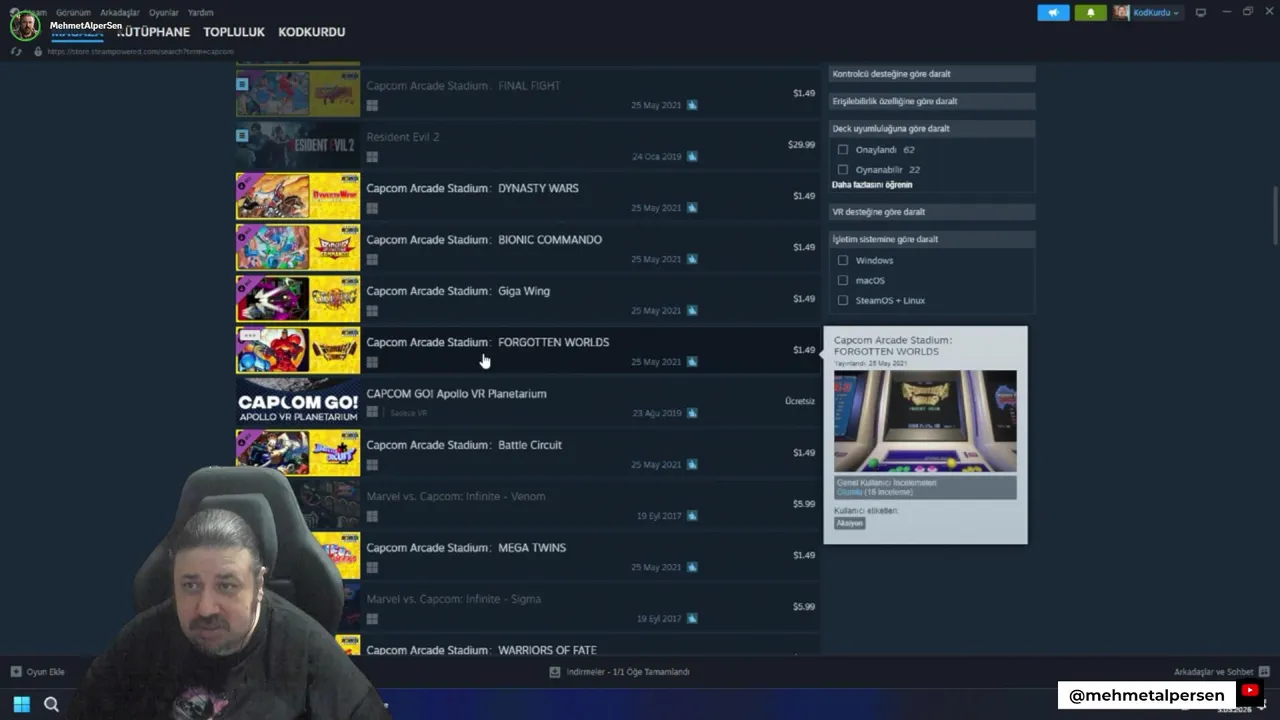
Task: Open Capcom Arcade Stadium: FORGOTTEN WORLDS title
Action: click(488, 342)
